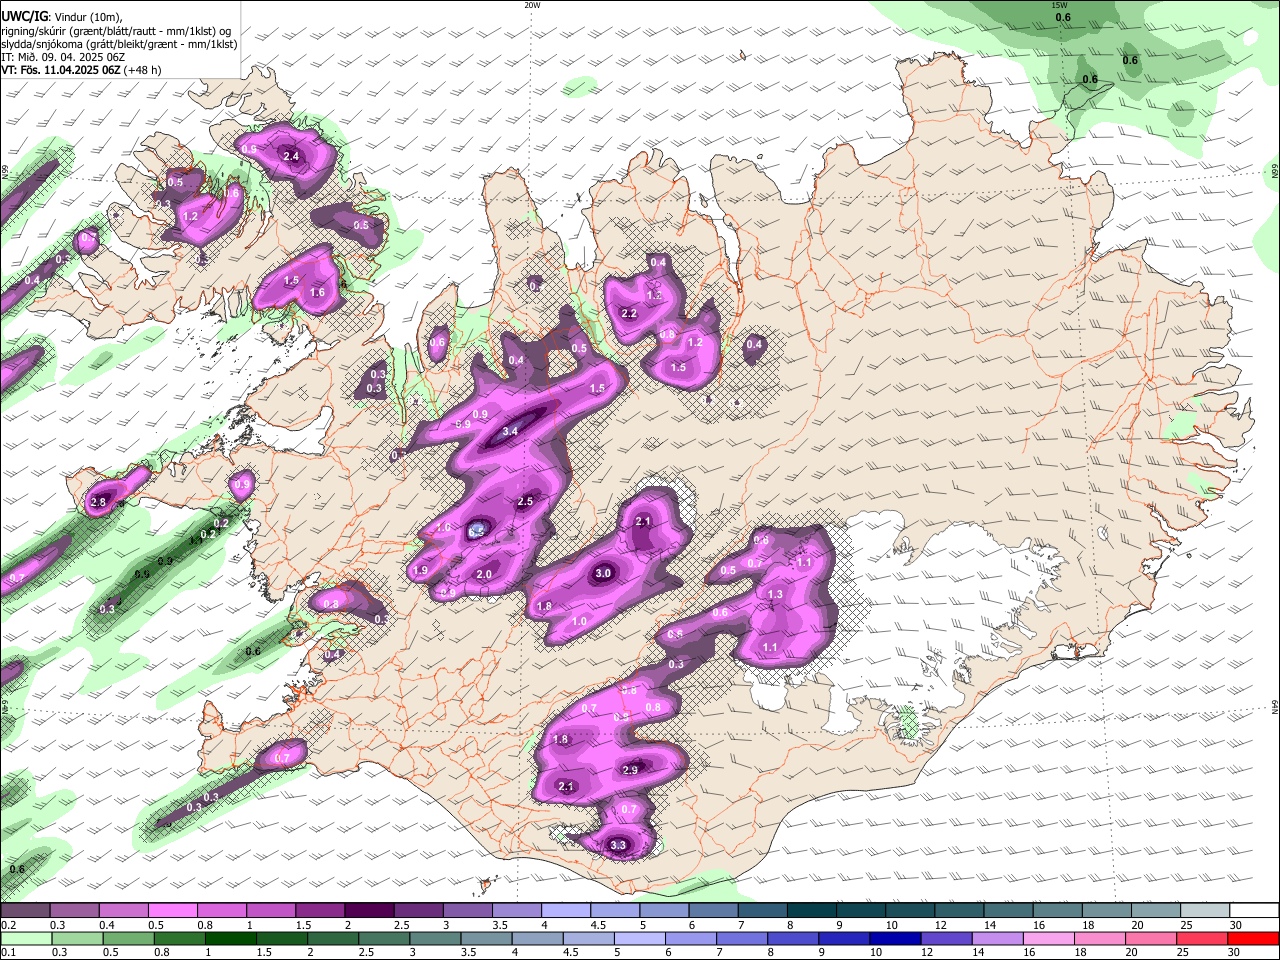The width and height of the screenshot is (1280, 960).
Task: Click the '2.2' value in the north
Action: click(629, 314)
